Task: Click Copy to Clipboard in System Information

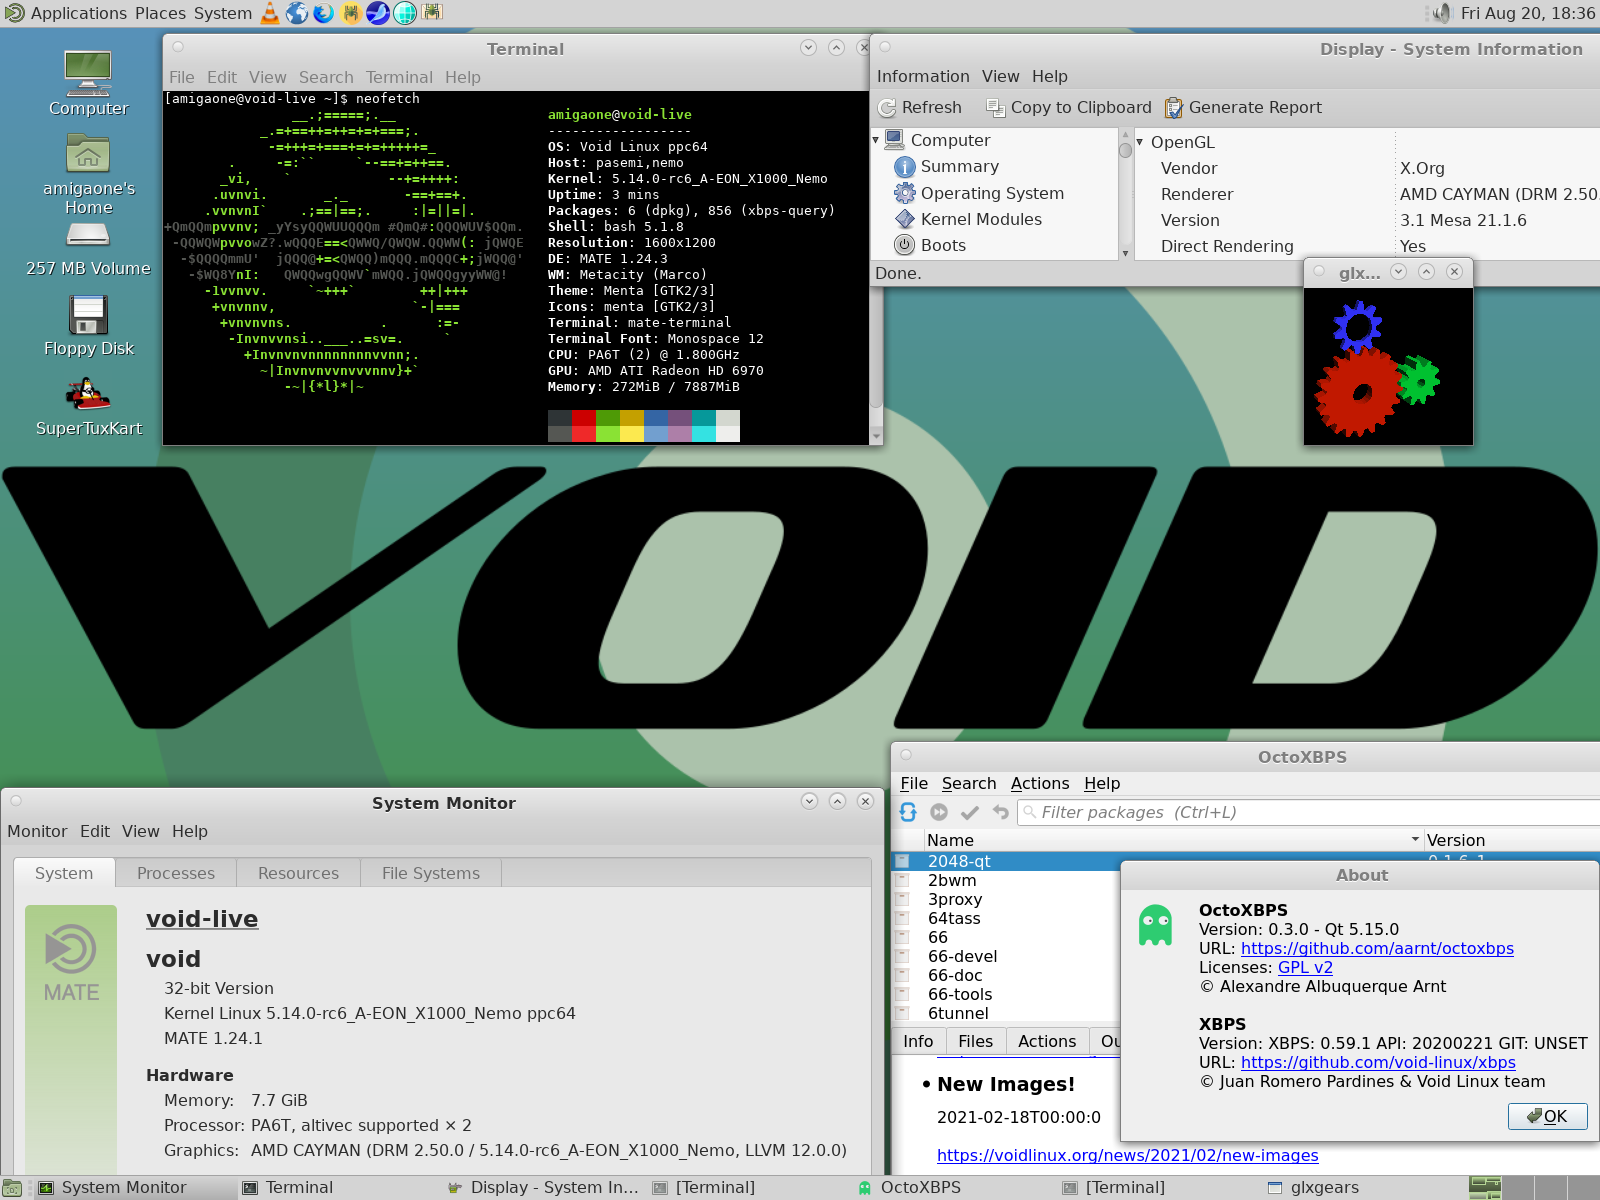Action: point(1069,107)
